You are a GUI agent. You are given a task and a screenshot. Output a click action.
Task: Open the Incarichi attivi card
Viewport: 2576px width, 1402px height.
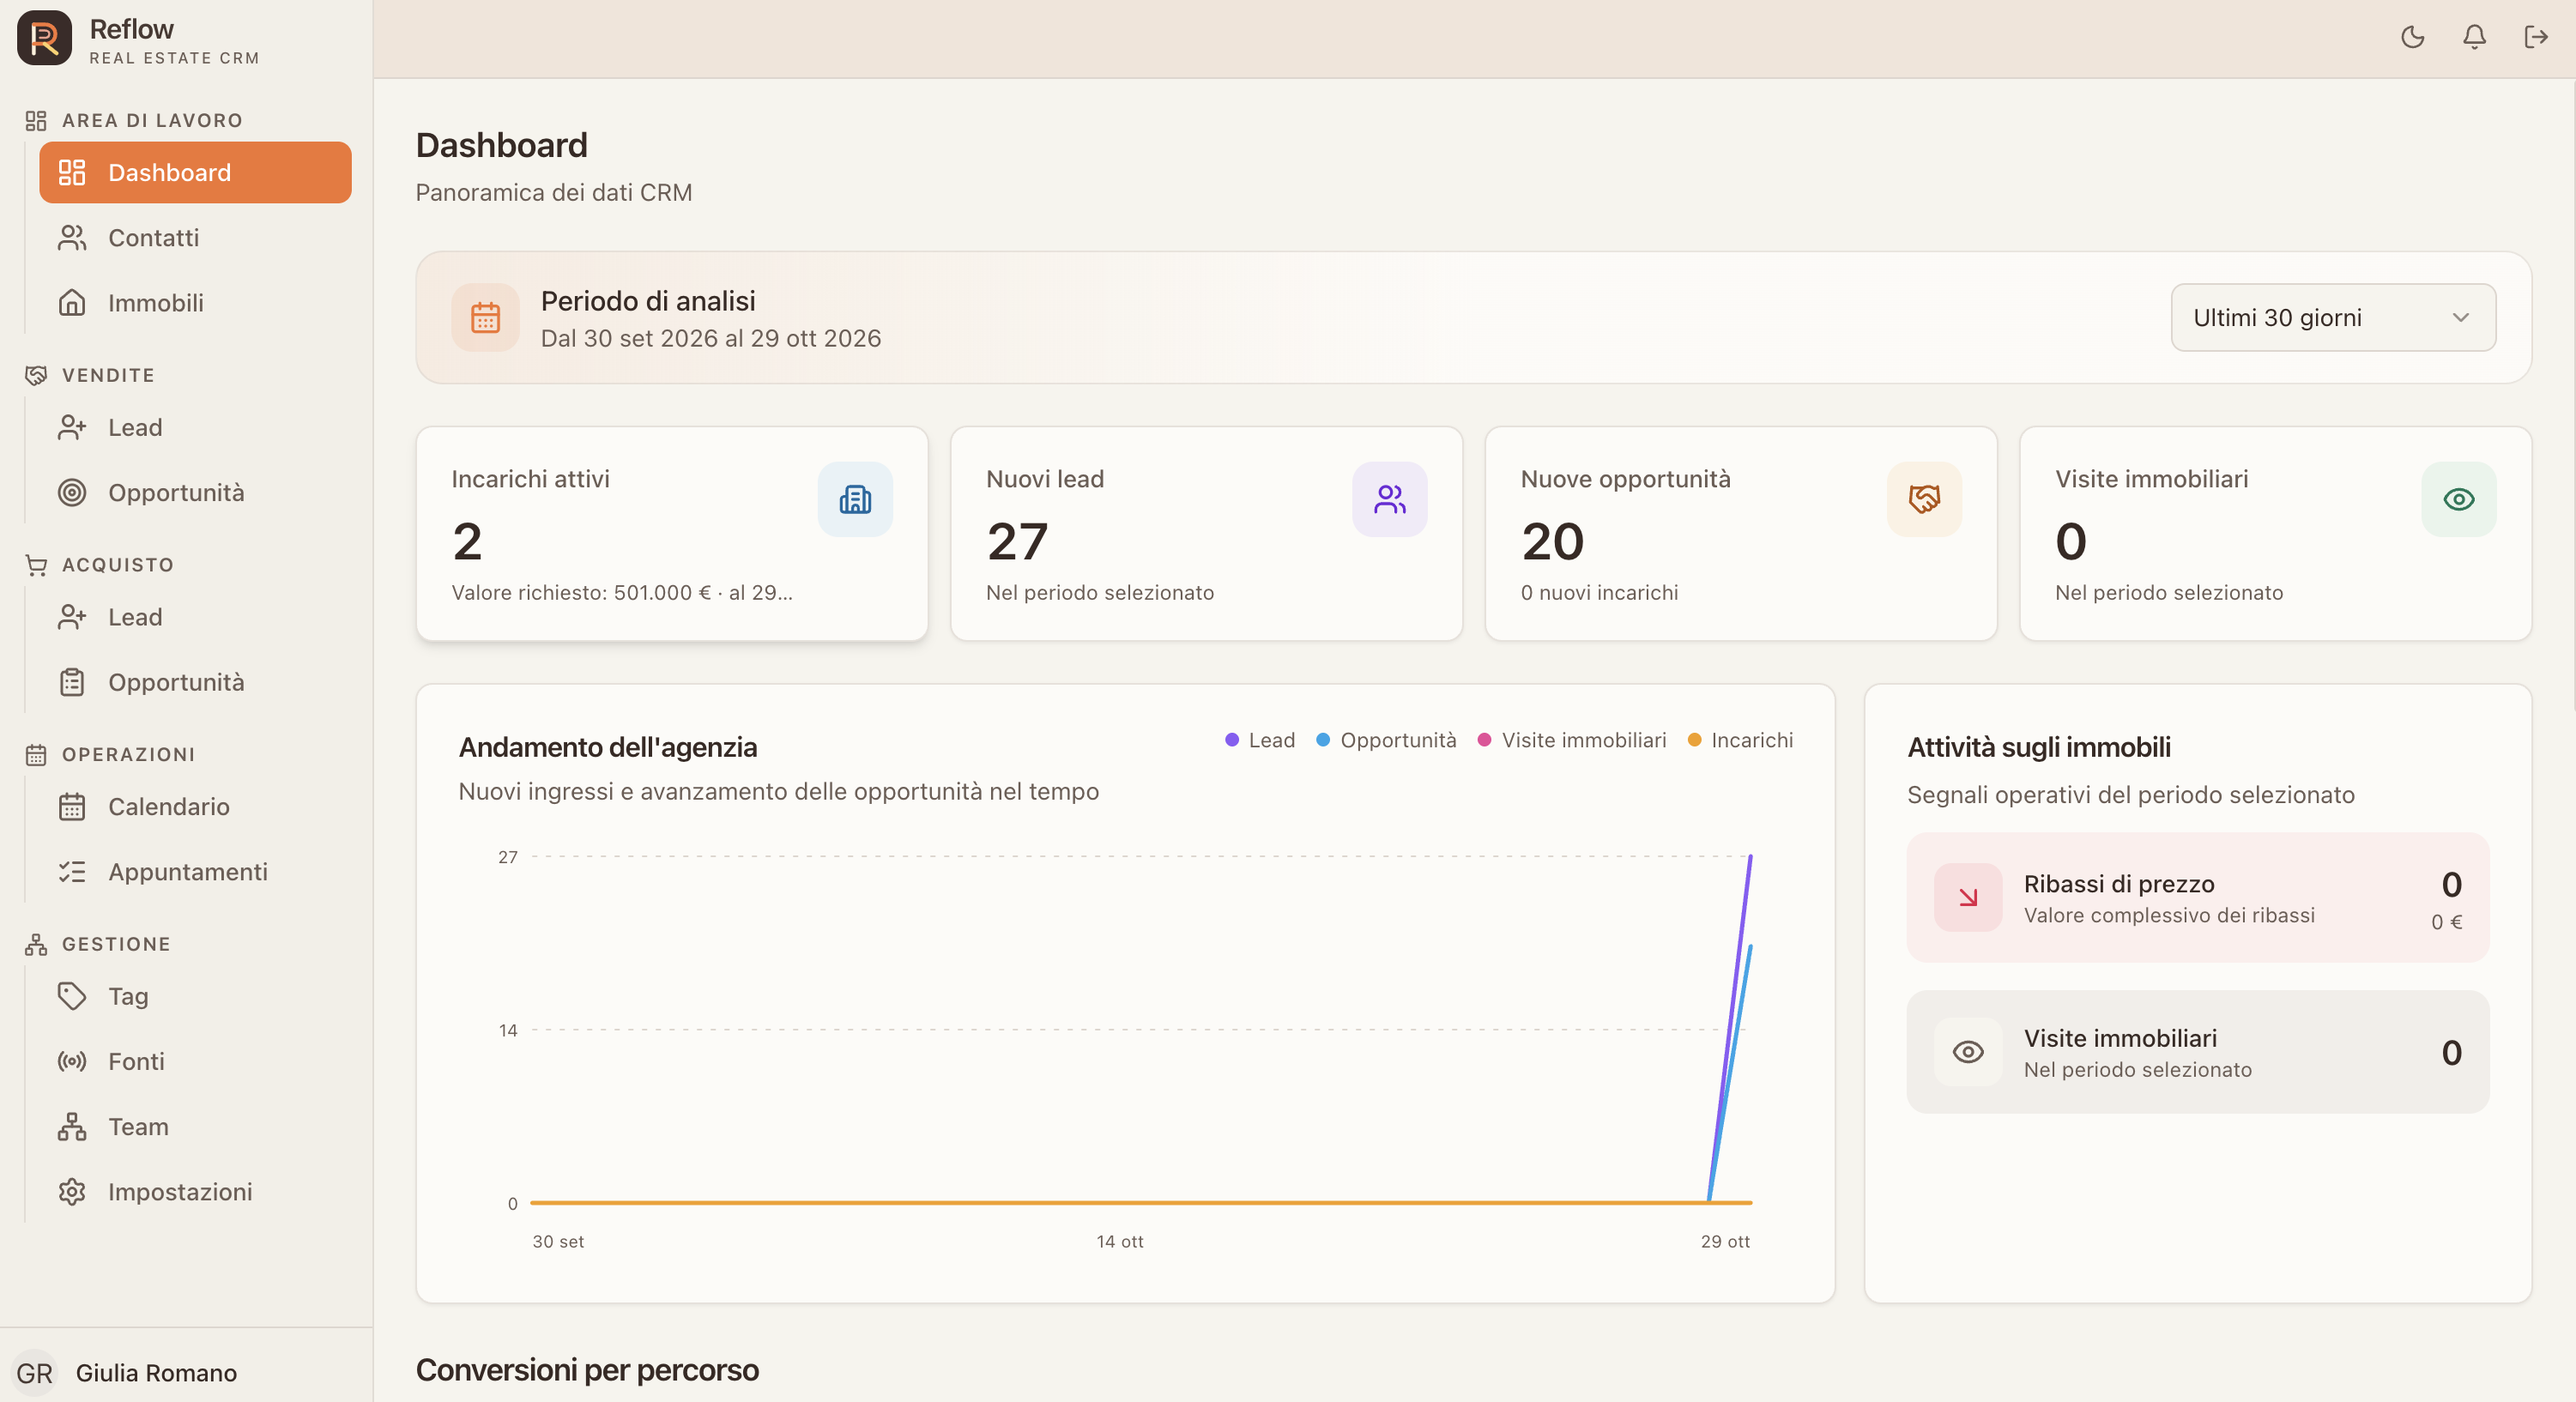[672, 534]
